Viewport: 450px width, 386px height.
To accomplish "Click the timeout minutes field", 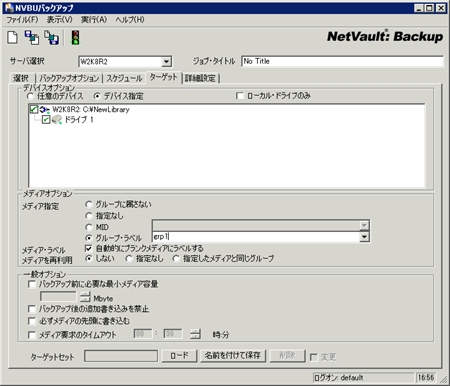I will [173, 334].
